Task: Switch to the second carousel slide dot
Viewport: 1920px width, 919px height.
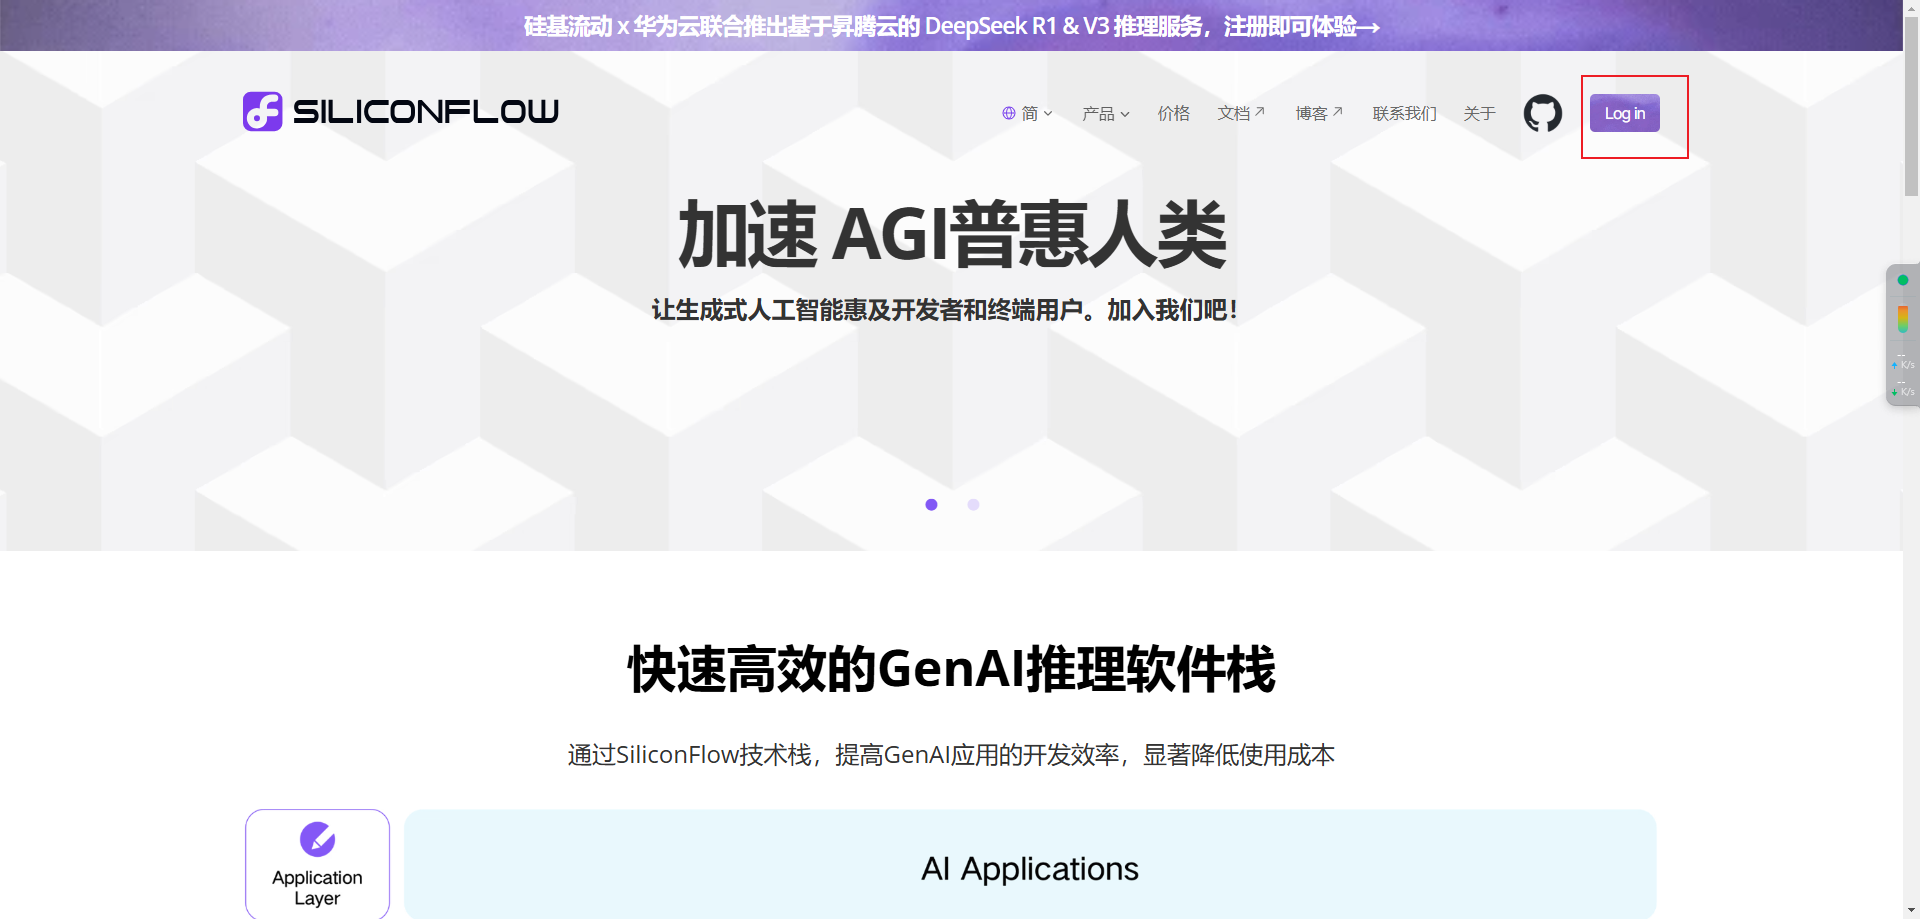Action: (973, 505)
